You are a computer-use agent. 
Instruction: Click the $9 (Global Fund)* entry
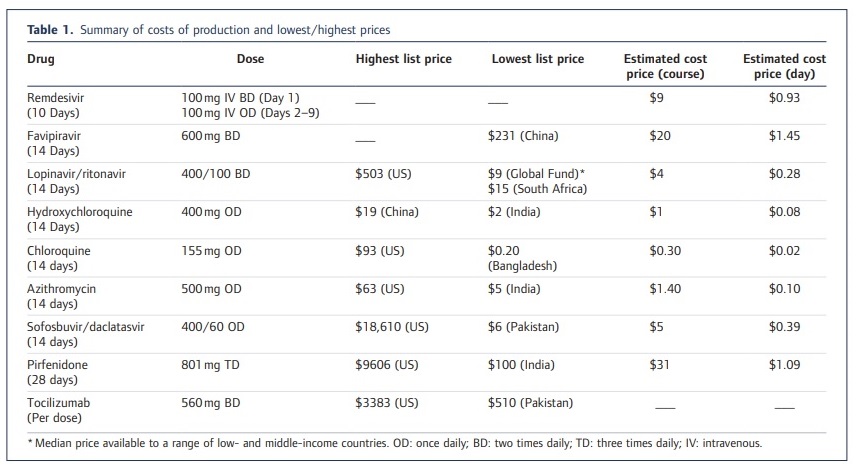(x=536, y=174)
